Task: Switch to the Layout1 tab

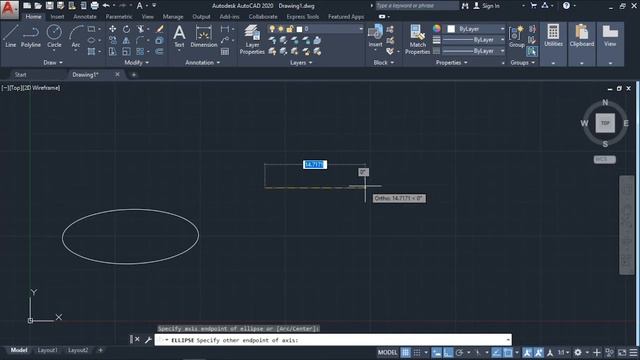Action: [47, 350]
